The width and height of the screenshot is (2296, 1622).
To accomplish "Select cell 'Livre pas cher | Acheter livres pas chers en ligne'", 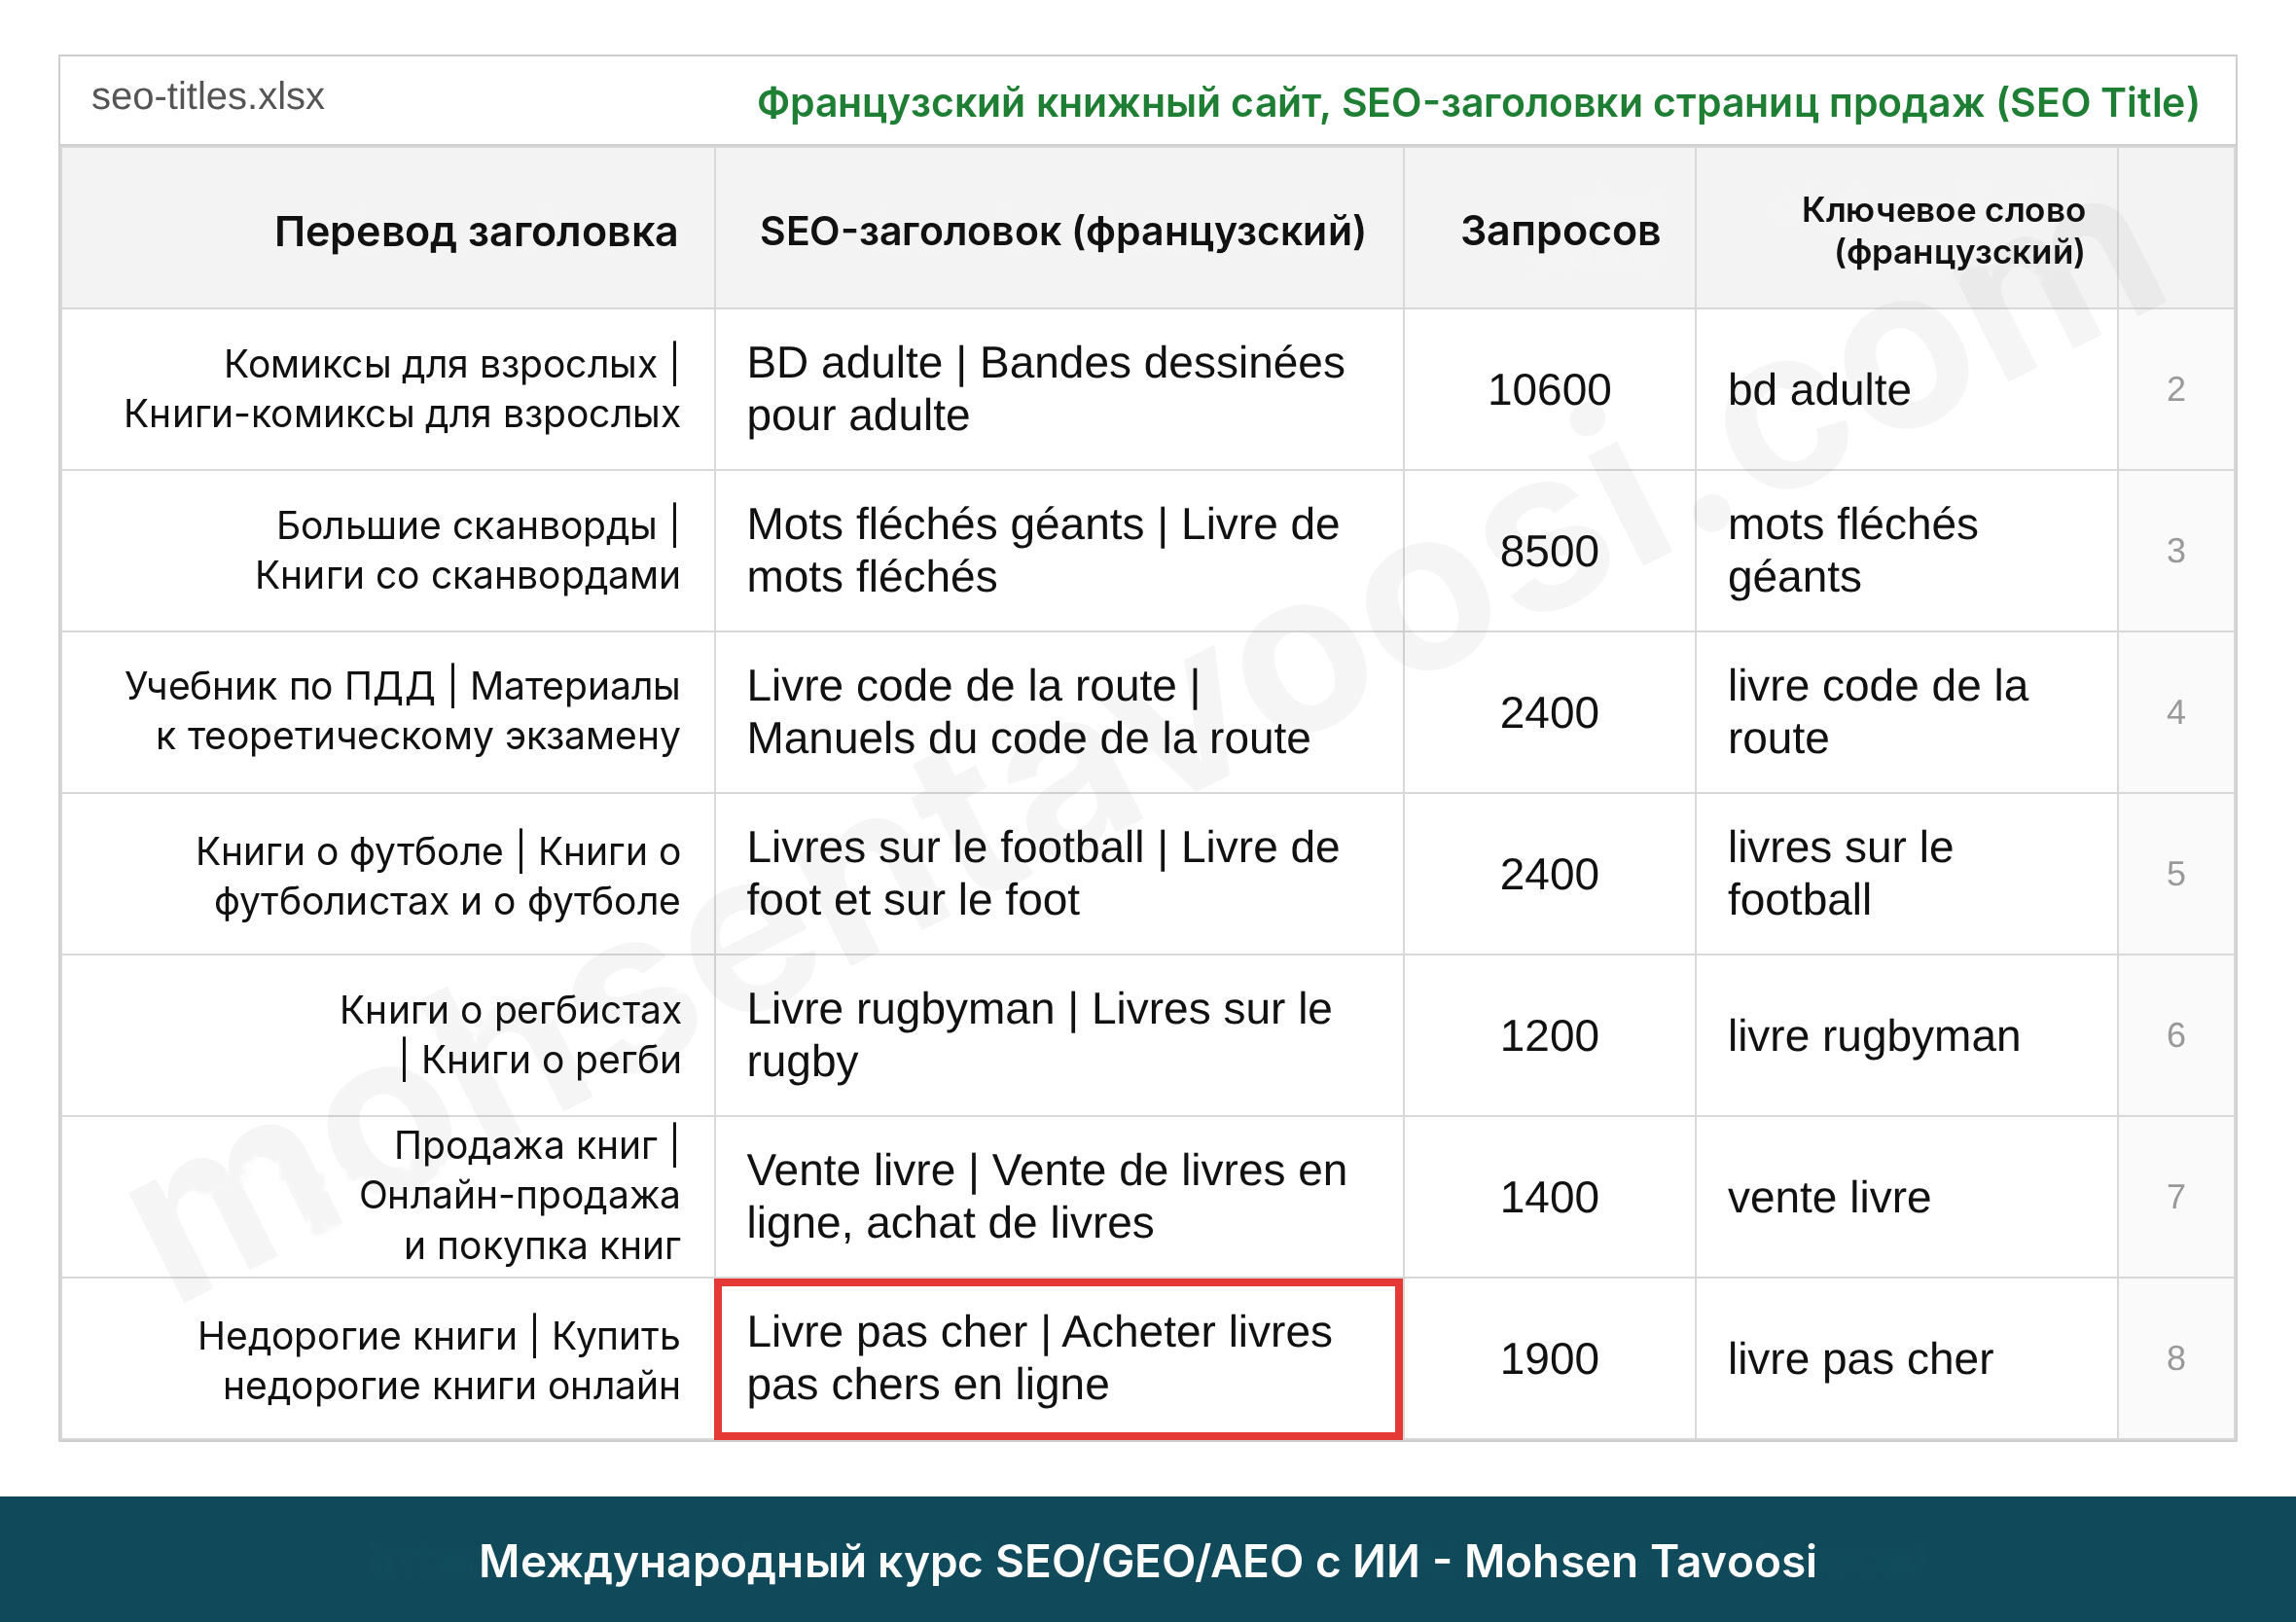I will 1060,1359.
